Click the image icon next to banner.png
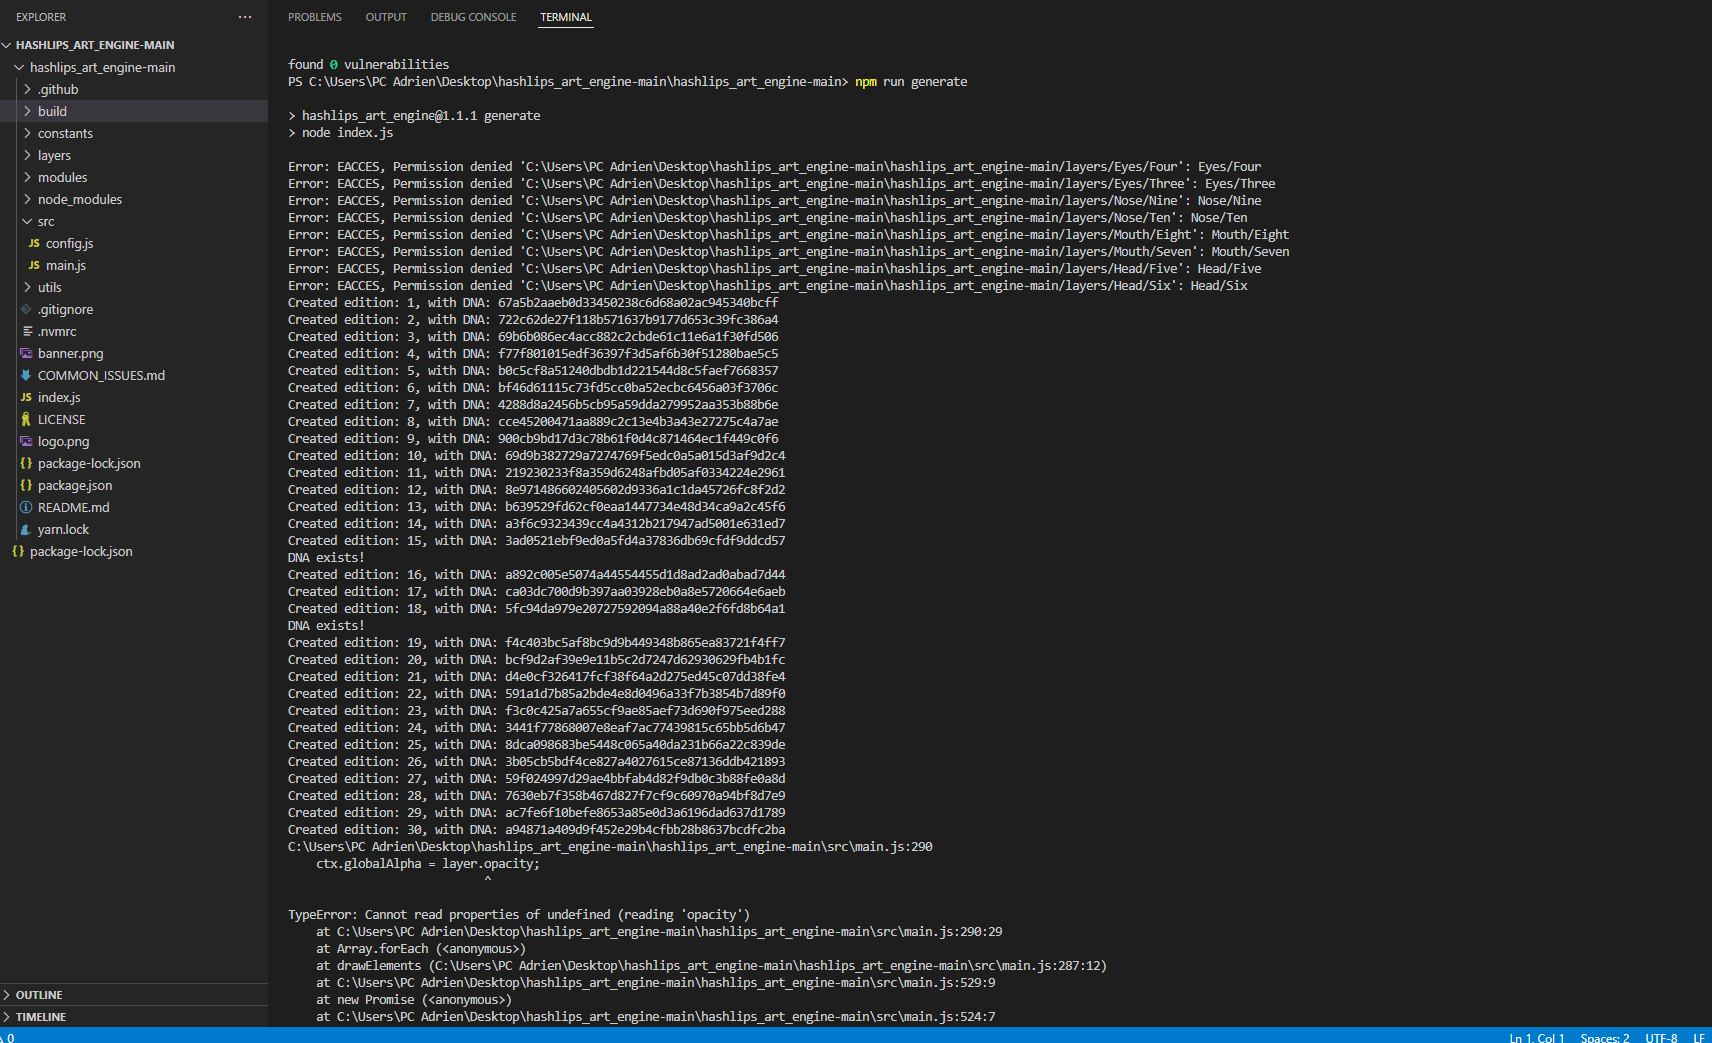 pos(25,353)
